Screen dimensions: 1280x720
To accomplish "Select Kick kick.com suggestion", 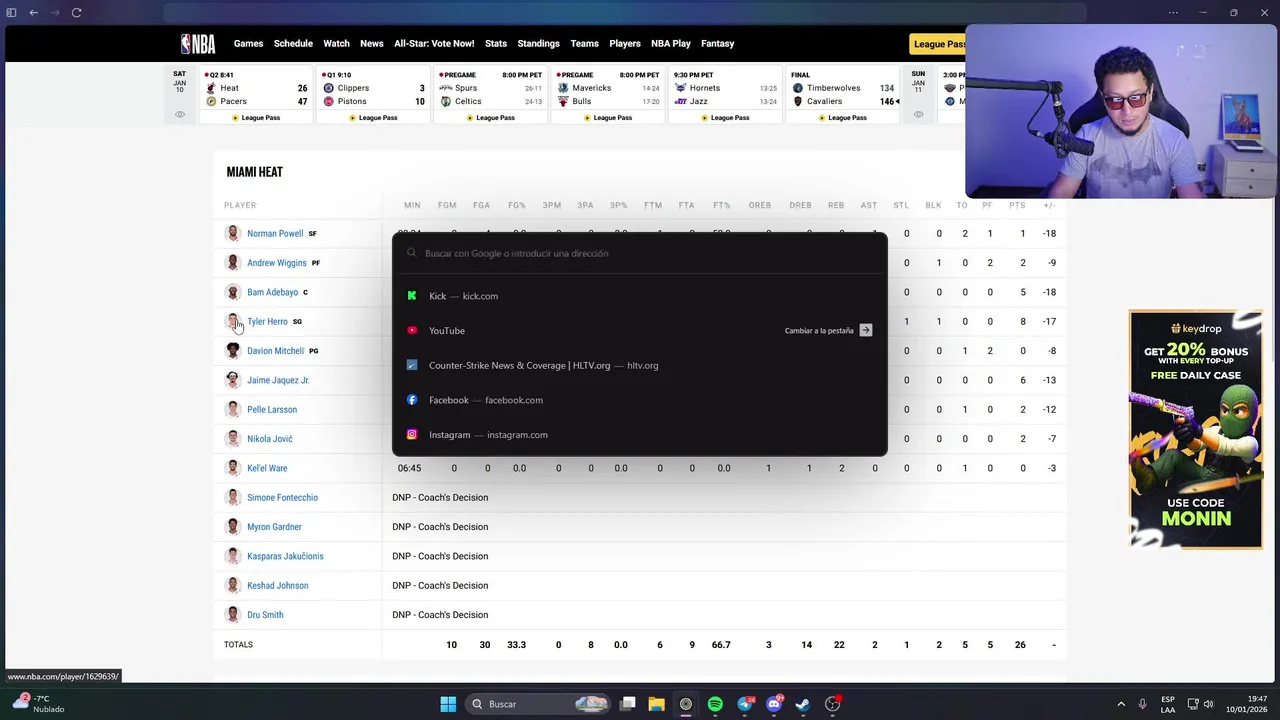I will [x=640, y=296].
